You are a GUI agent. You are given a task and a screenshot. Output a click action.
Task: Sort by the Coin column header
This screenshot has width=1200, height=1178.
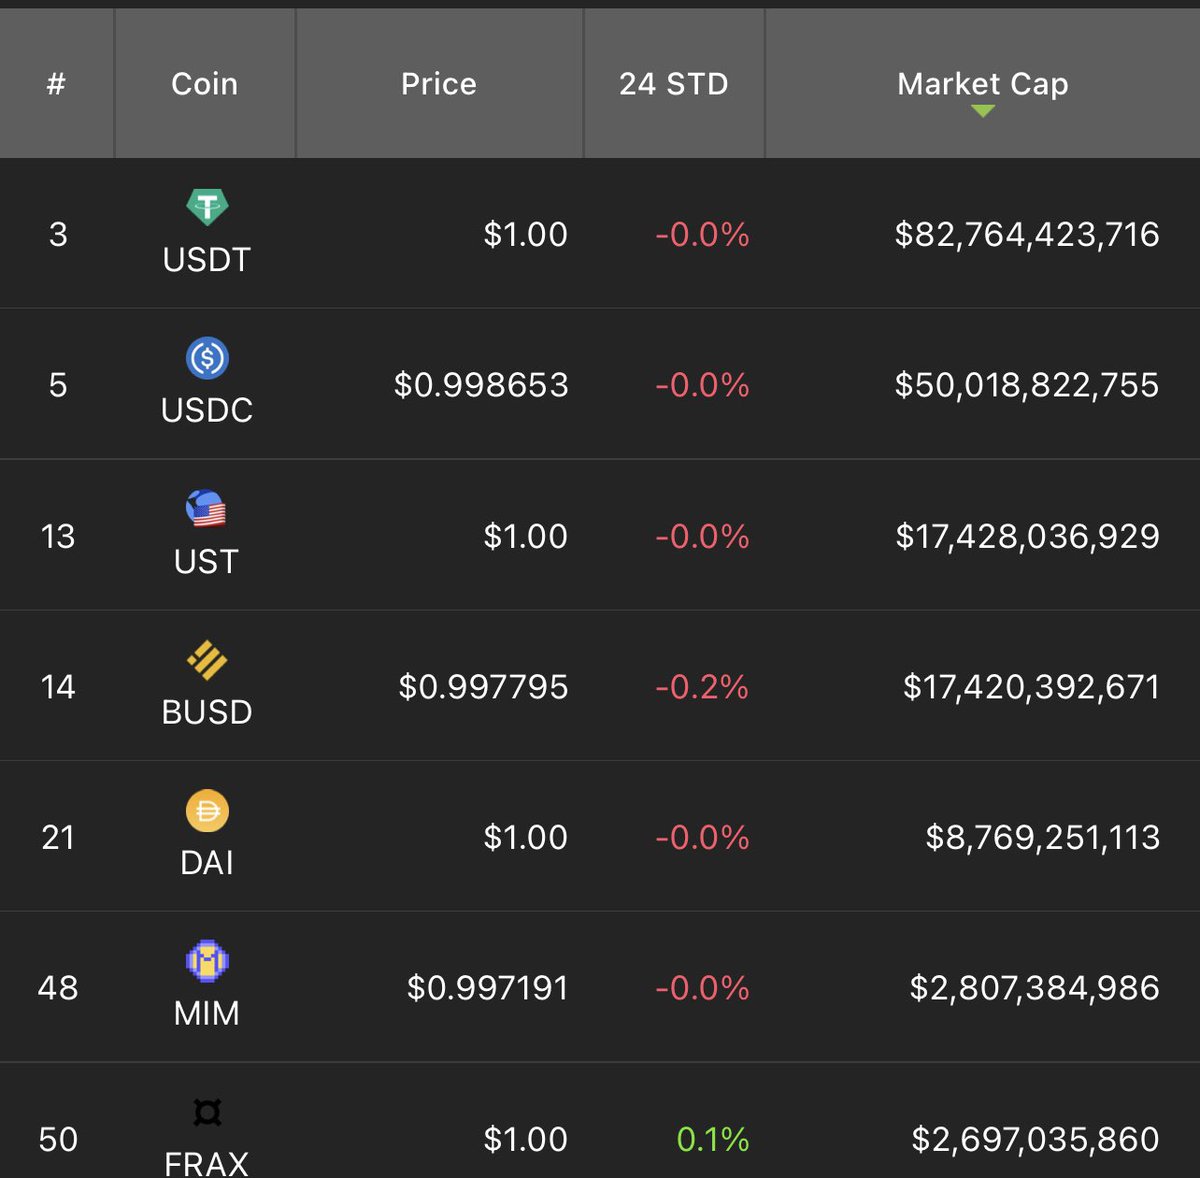tap(205, 84)
